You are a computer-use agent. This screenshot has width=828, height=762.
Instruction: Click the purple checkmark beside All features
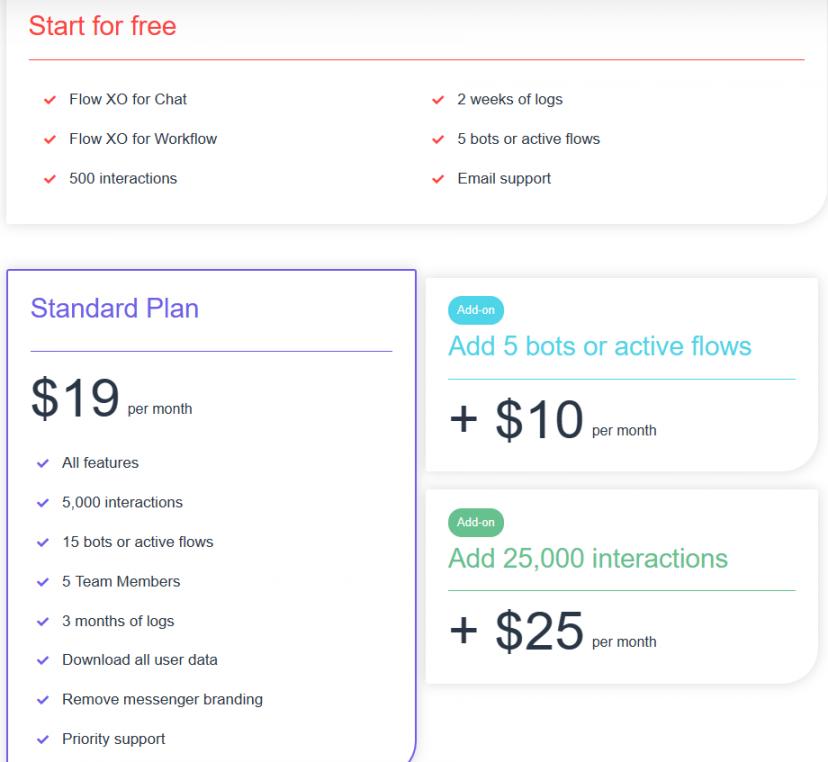click(43, 464)
